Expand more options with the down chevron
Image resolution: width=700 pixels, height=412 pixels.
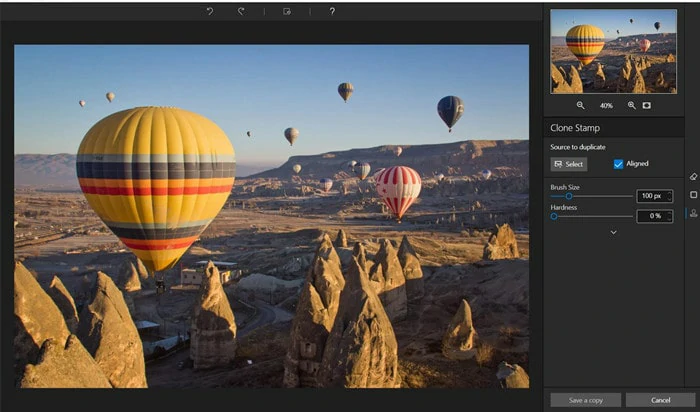(613, 233)
